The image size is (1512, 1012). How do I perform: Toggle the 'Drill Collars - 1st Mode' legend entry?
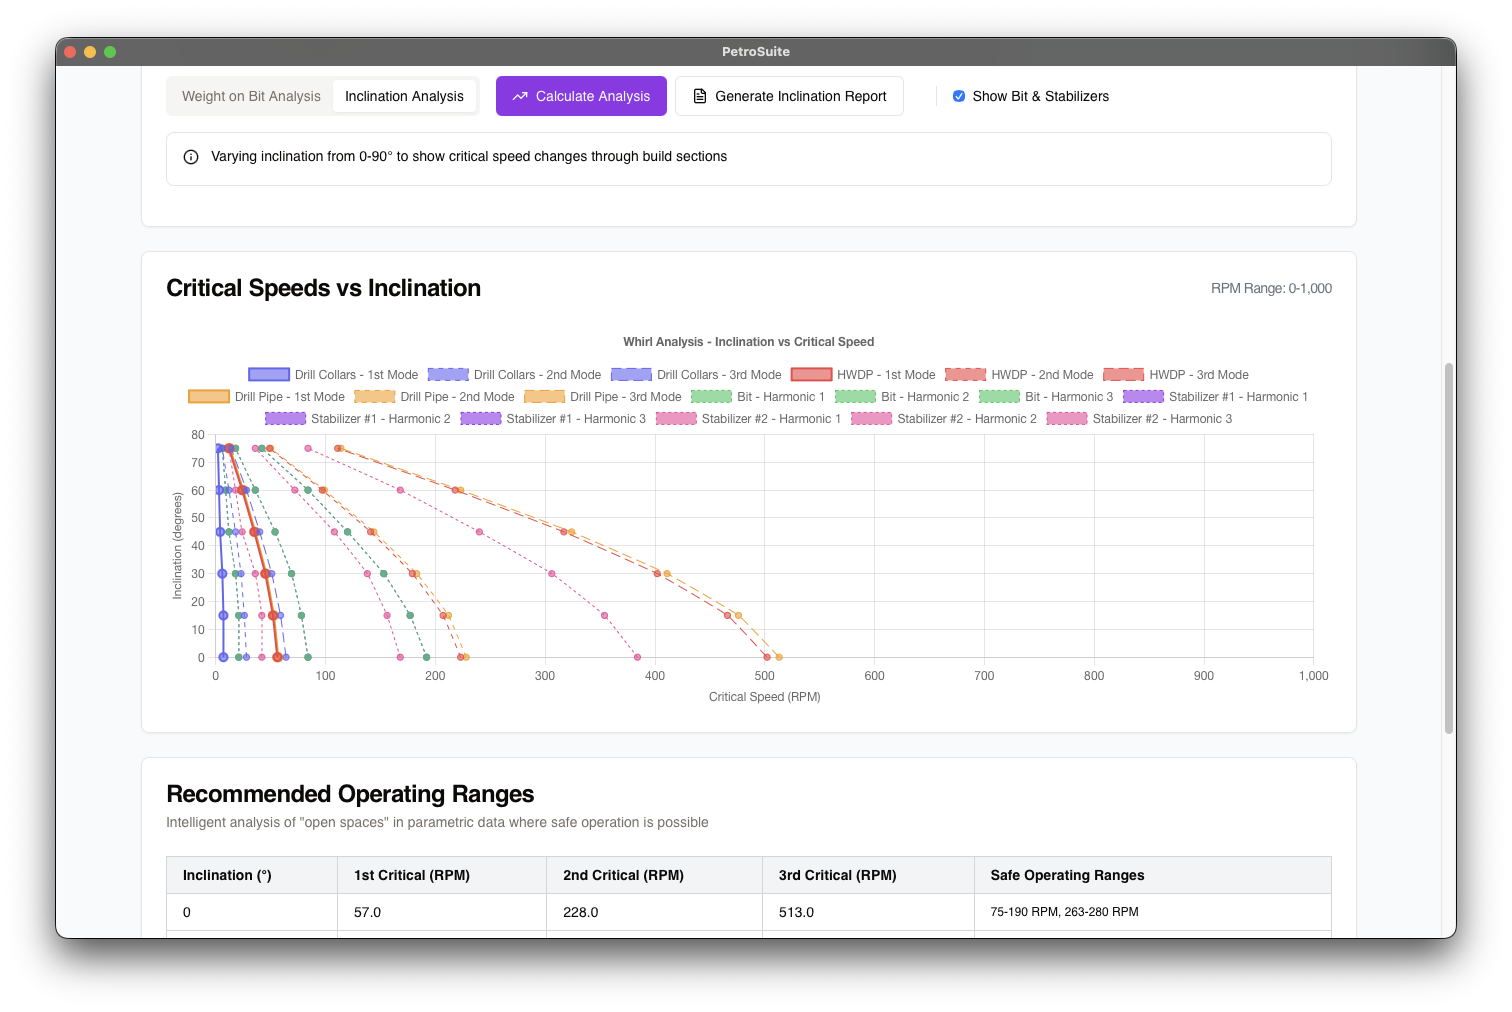coord(333,374)
